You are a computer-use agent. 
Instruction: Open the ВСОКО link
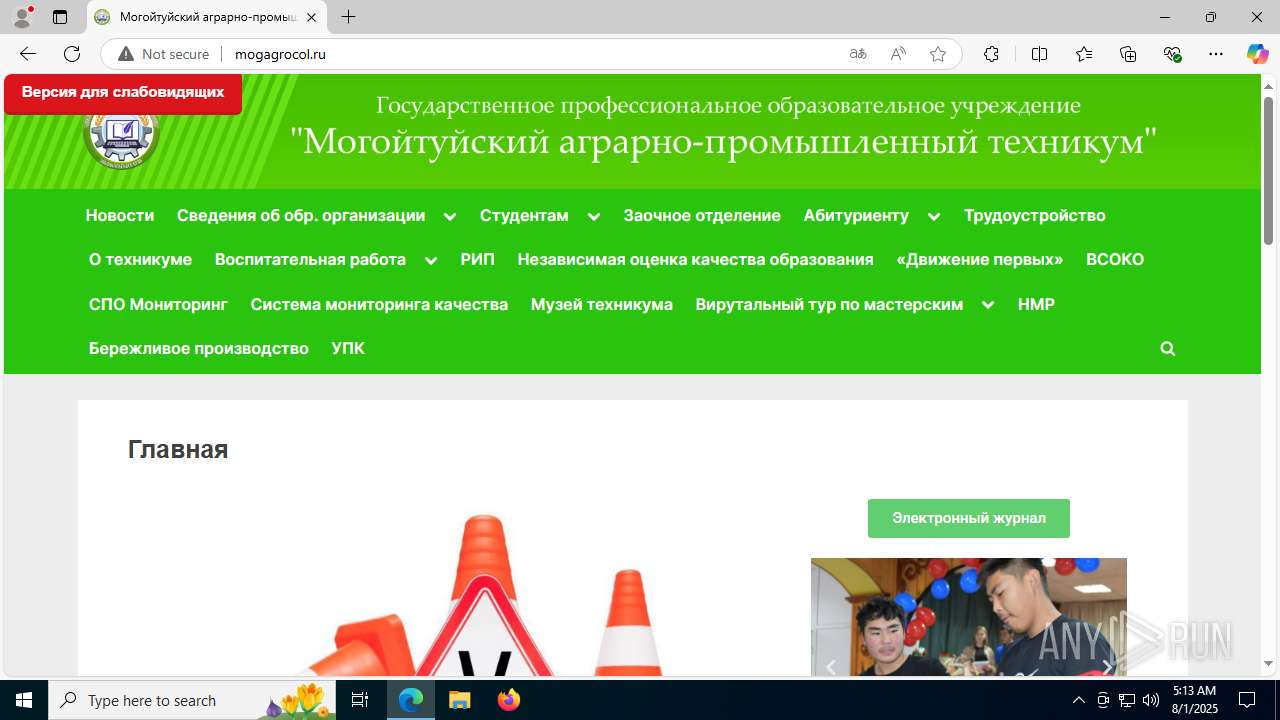tap(1115, 259)
